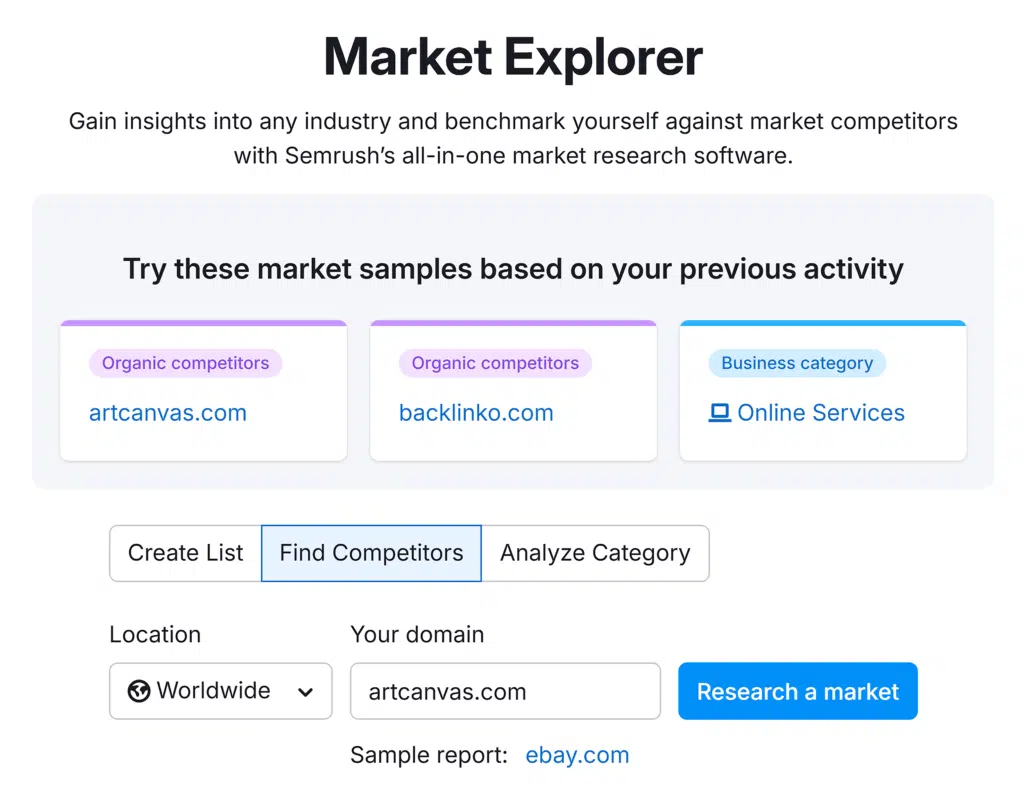
Task: Click Organic competitors badge on artcanvas card
Action: pyautogui.click(x=185, y=363)
